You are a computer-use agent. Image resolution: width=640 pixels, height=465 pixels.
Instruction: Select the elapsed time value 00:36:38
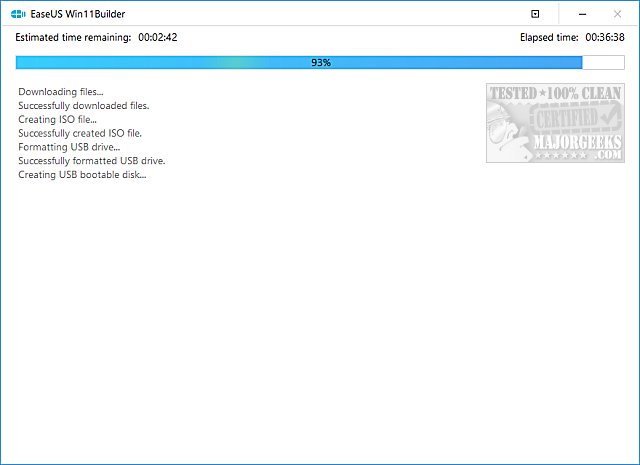click(605, 38)
